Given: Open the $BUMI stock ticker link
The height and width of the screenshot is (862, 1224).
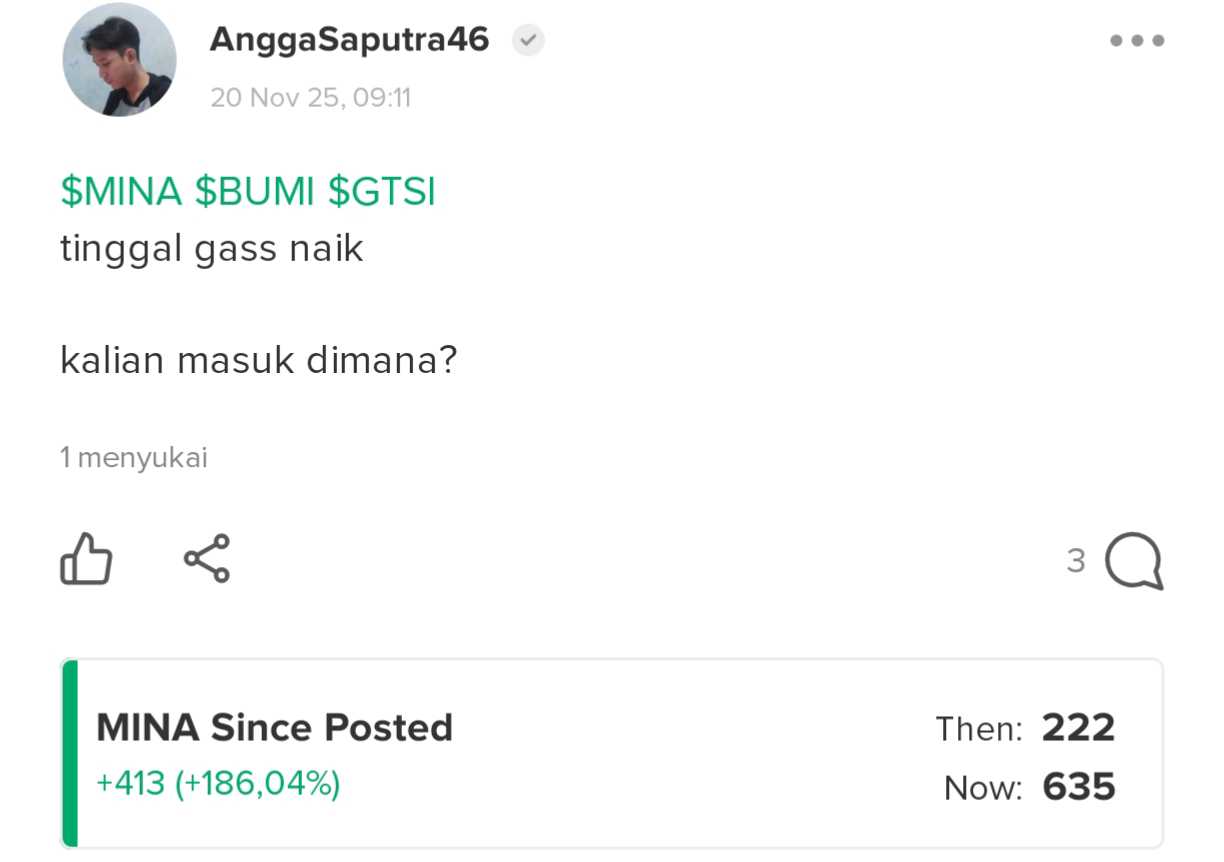Looking at the screenshot, I should click(x=254, y=192).
